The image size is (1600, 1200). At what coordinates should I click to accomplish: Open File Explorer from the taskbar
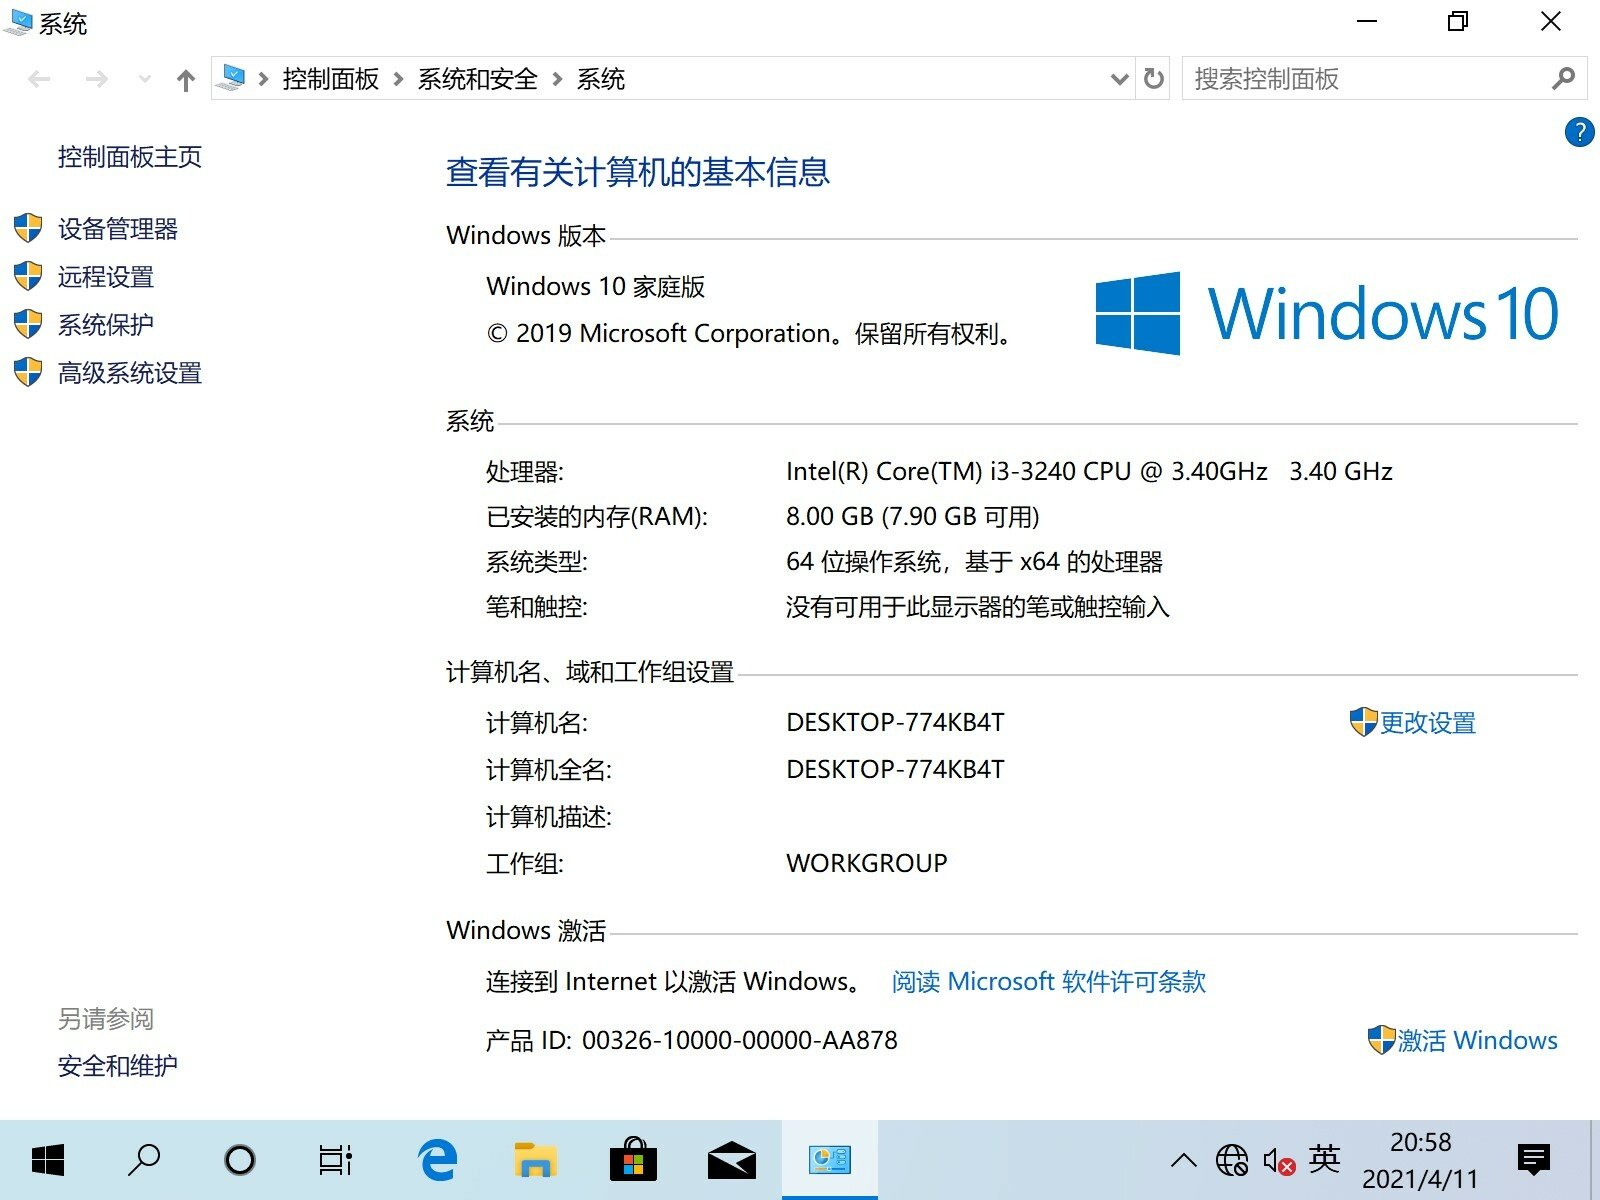coord(535,1160)
